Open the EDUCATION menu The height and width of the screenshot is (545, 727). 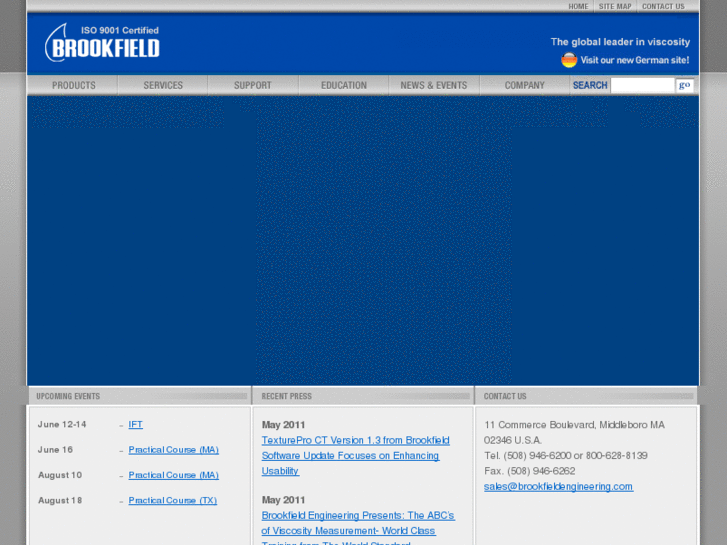[x=344, y=85]
